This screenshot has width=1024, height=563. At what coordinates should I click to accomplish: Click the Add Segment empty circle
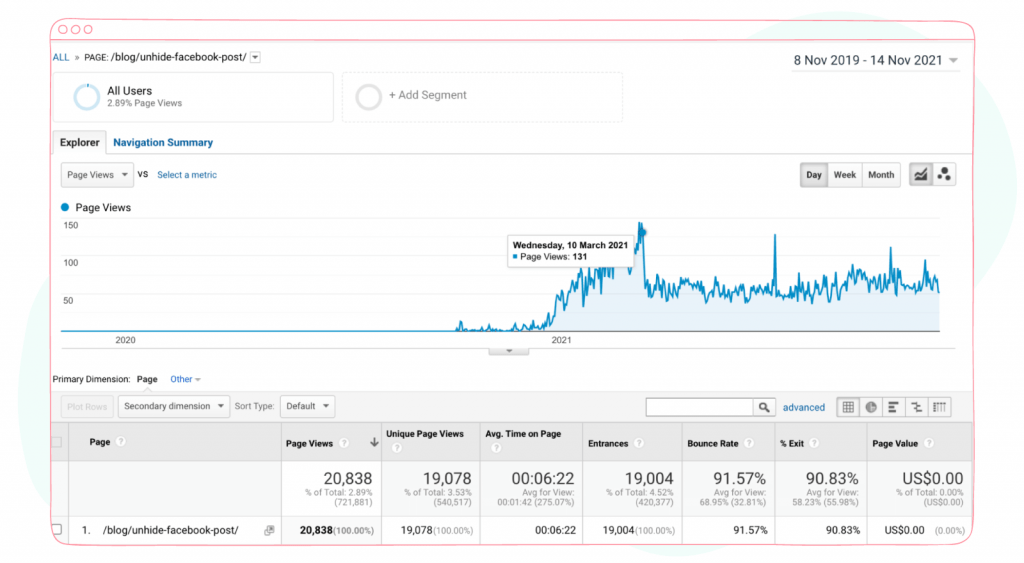tap(368, 97)
